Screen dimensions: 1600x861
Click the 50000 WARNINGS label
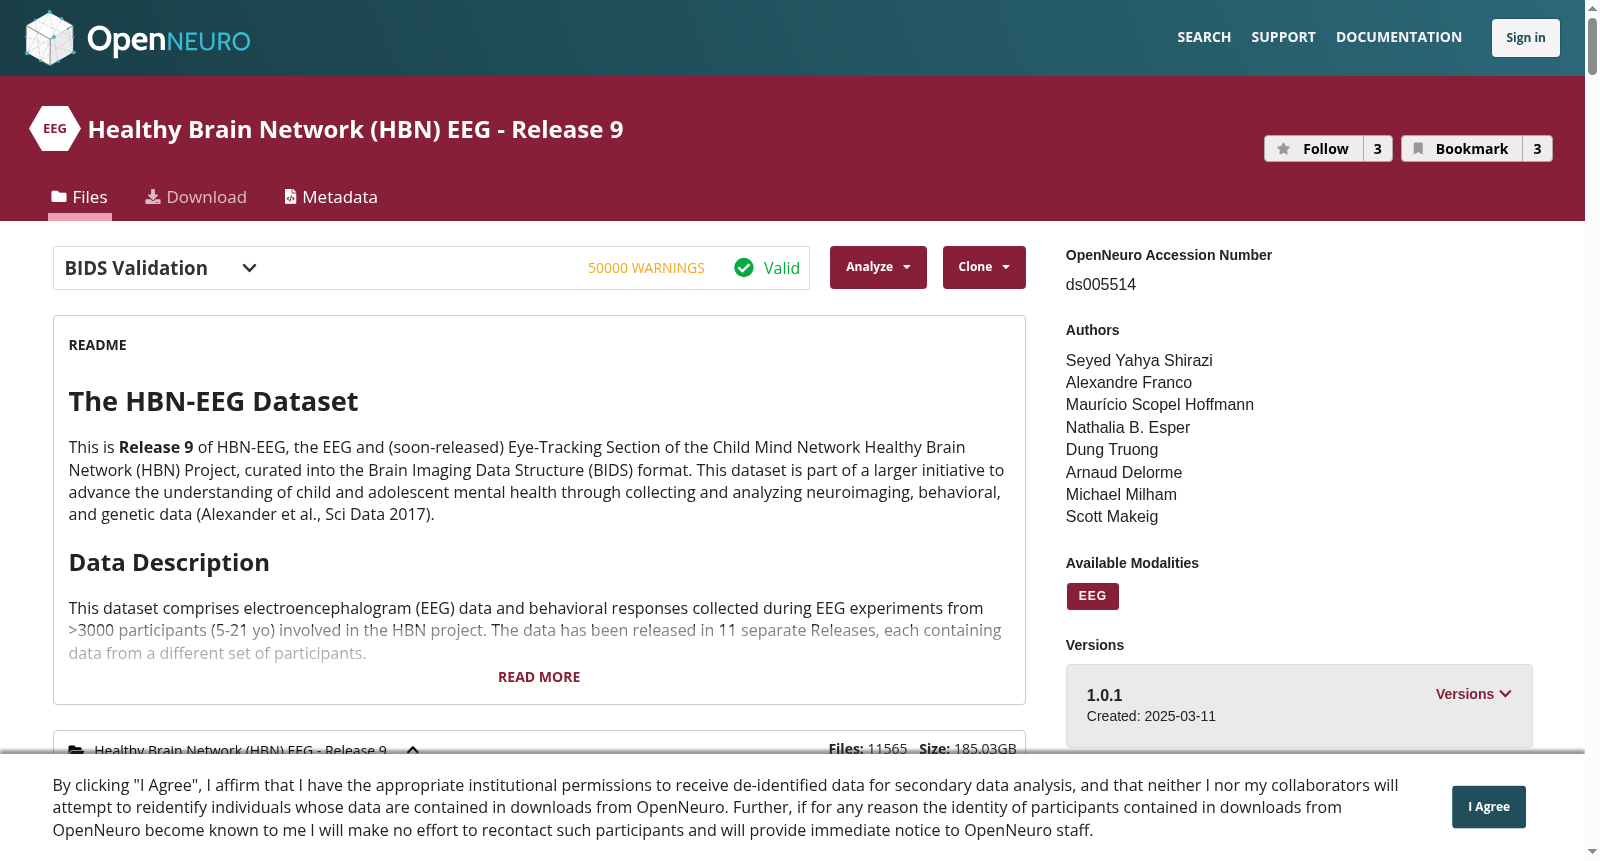point(646,268)
